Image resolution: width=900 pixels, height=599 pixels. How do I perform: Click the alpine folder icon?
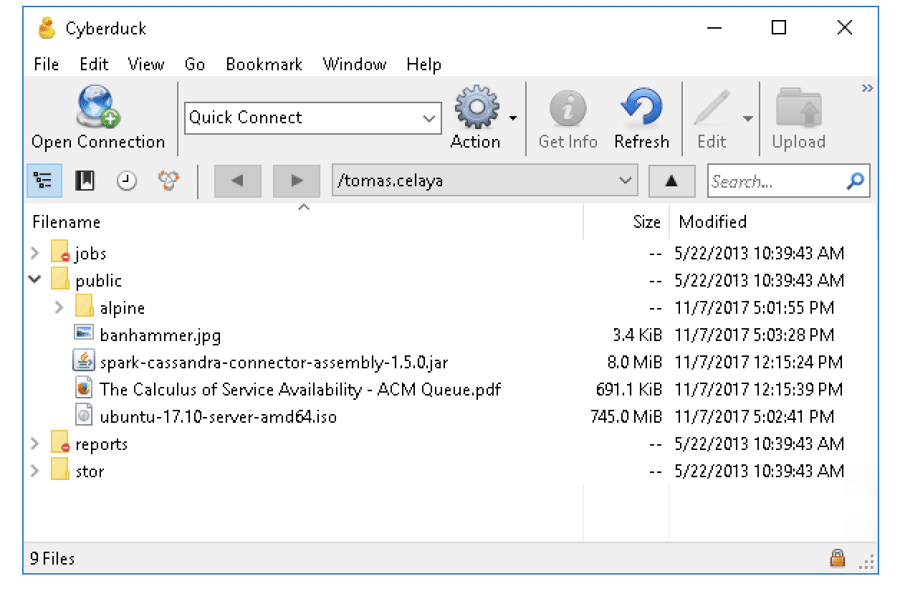coord(84,306)
